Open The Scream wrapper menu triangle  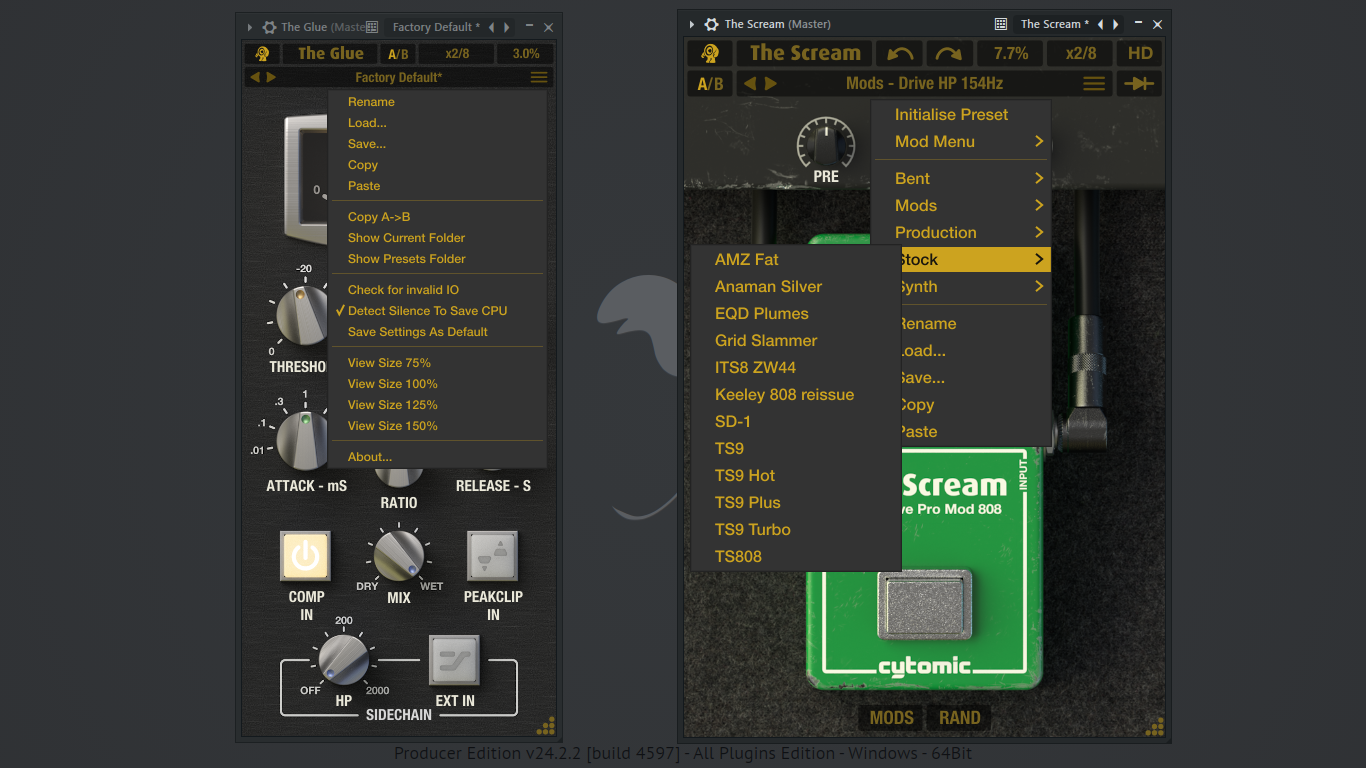692,24
